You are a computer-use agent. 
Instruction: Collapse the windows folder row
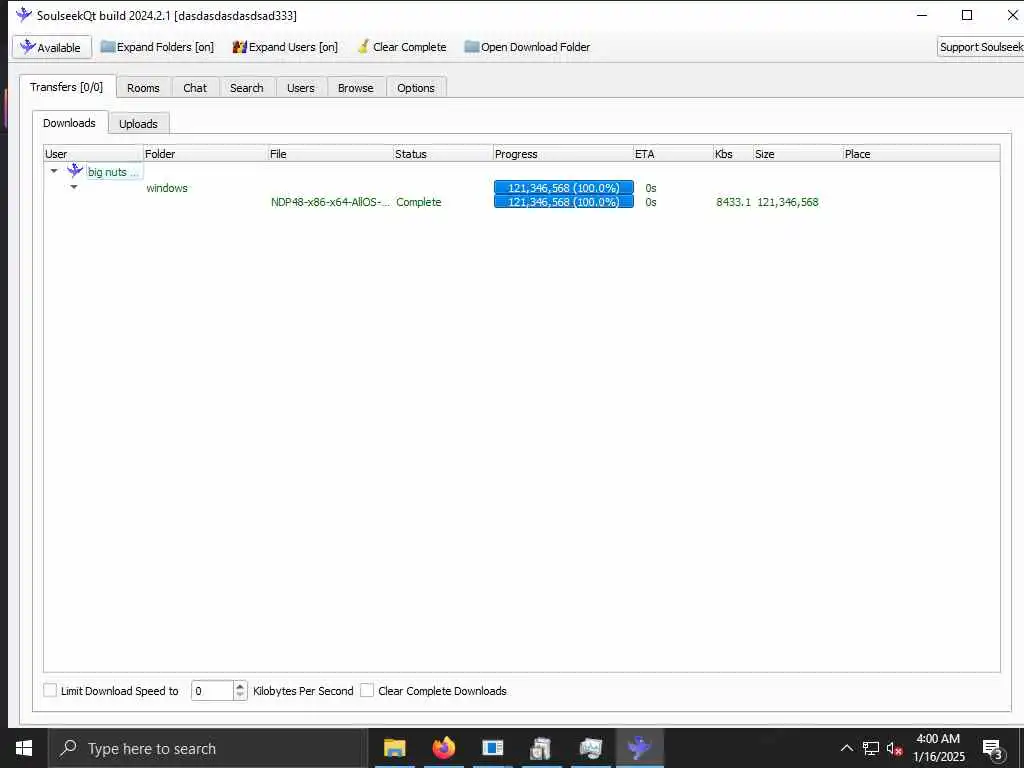(74, 187)
